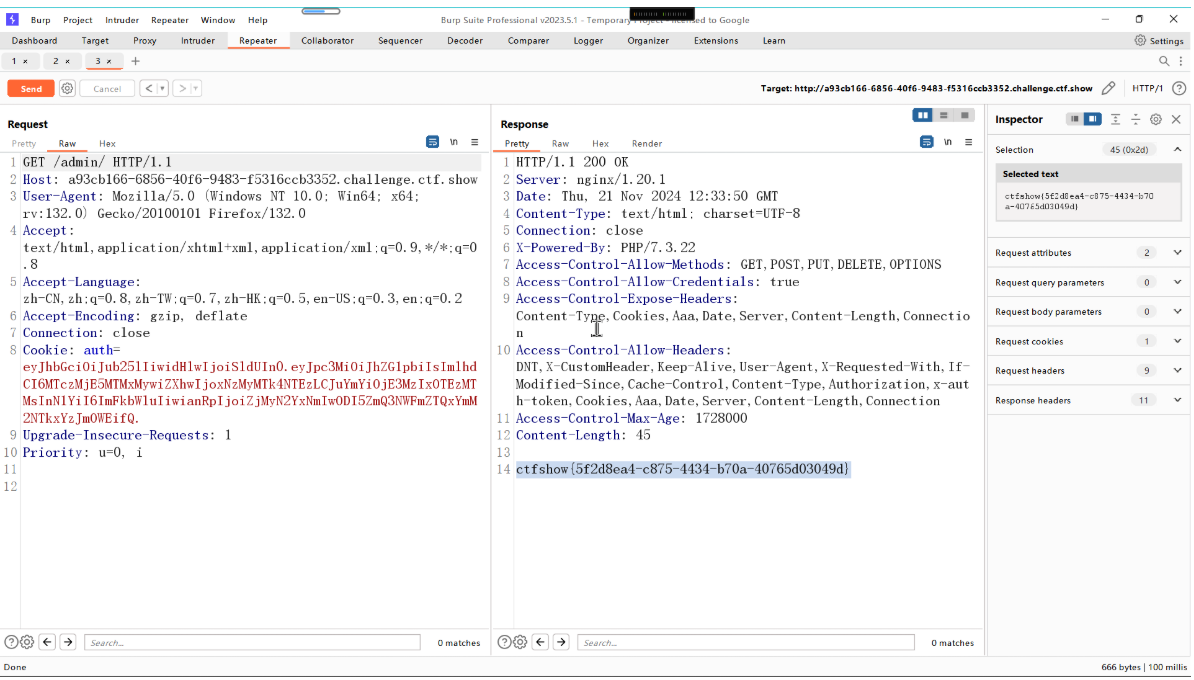Expand Request cookies section
The width and height of the screenshot is (1194, 680).
click(x=1177, y=341)
